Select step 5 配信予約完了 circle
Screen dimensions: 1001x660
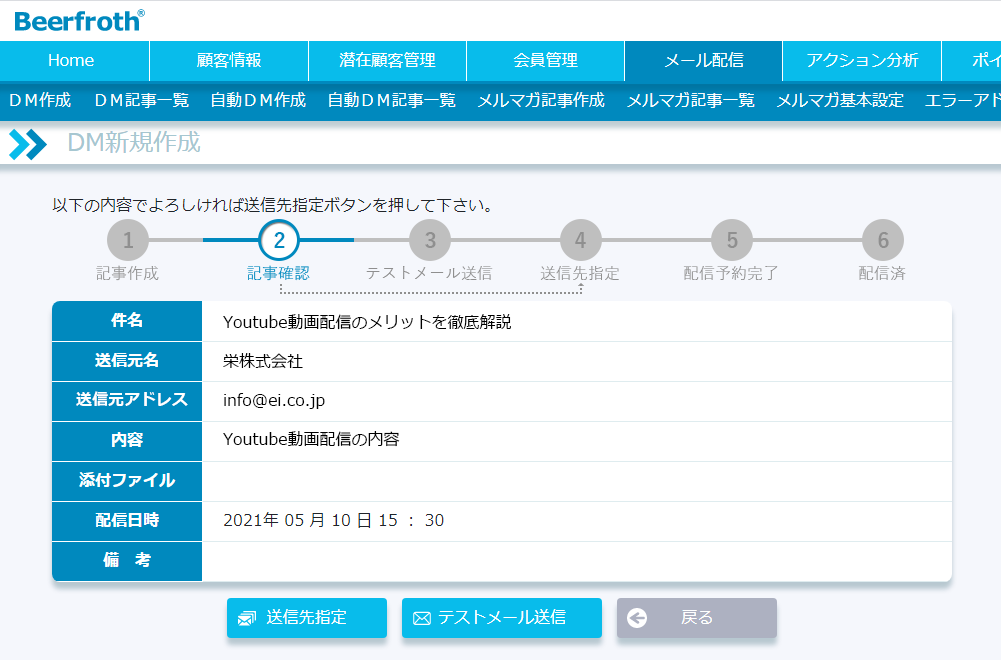click(x=732, y=240)
